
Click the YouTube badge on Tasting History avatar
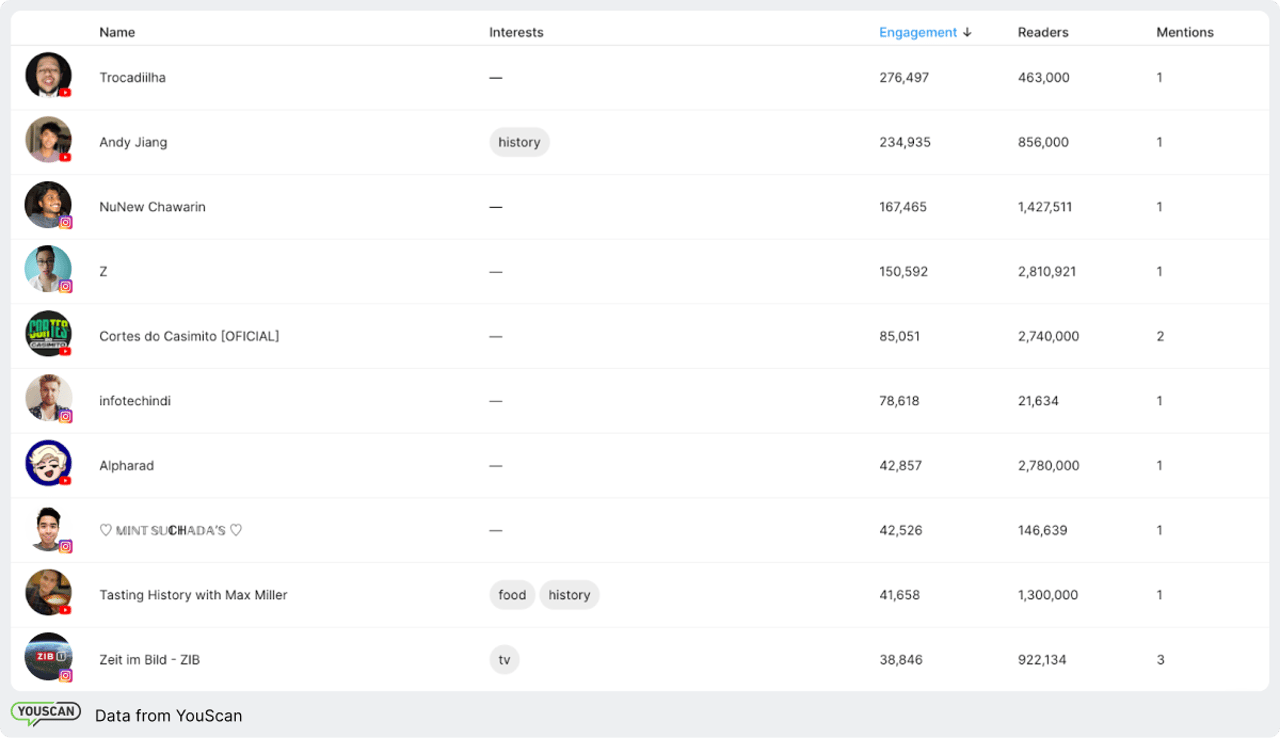66,610
